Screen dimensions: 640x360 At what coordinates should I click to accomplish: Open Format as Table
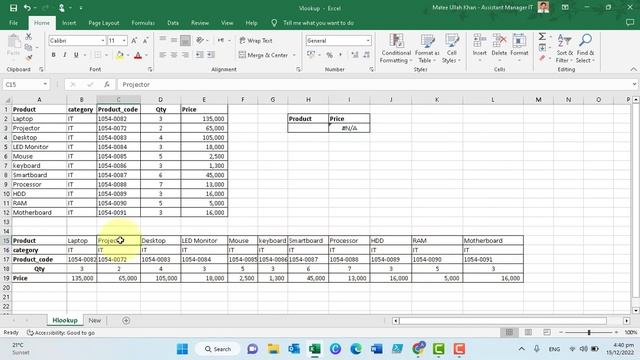[427, 48]
